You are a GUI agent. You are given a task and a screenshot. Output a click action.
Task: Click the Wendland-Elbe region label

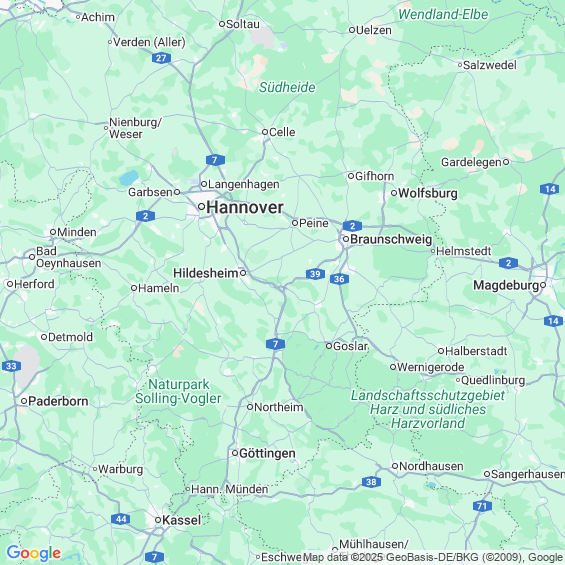coord(443,14)
